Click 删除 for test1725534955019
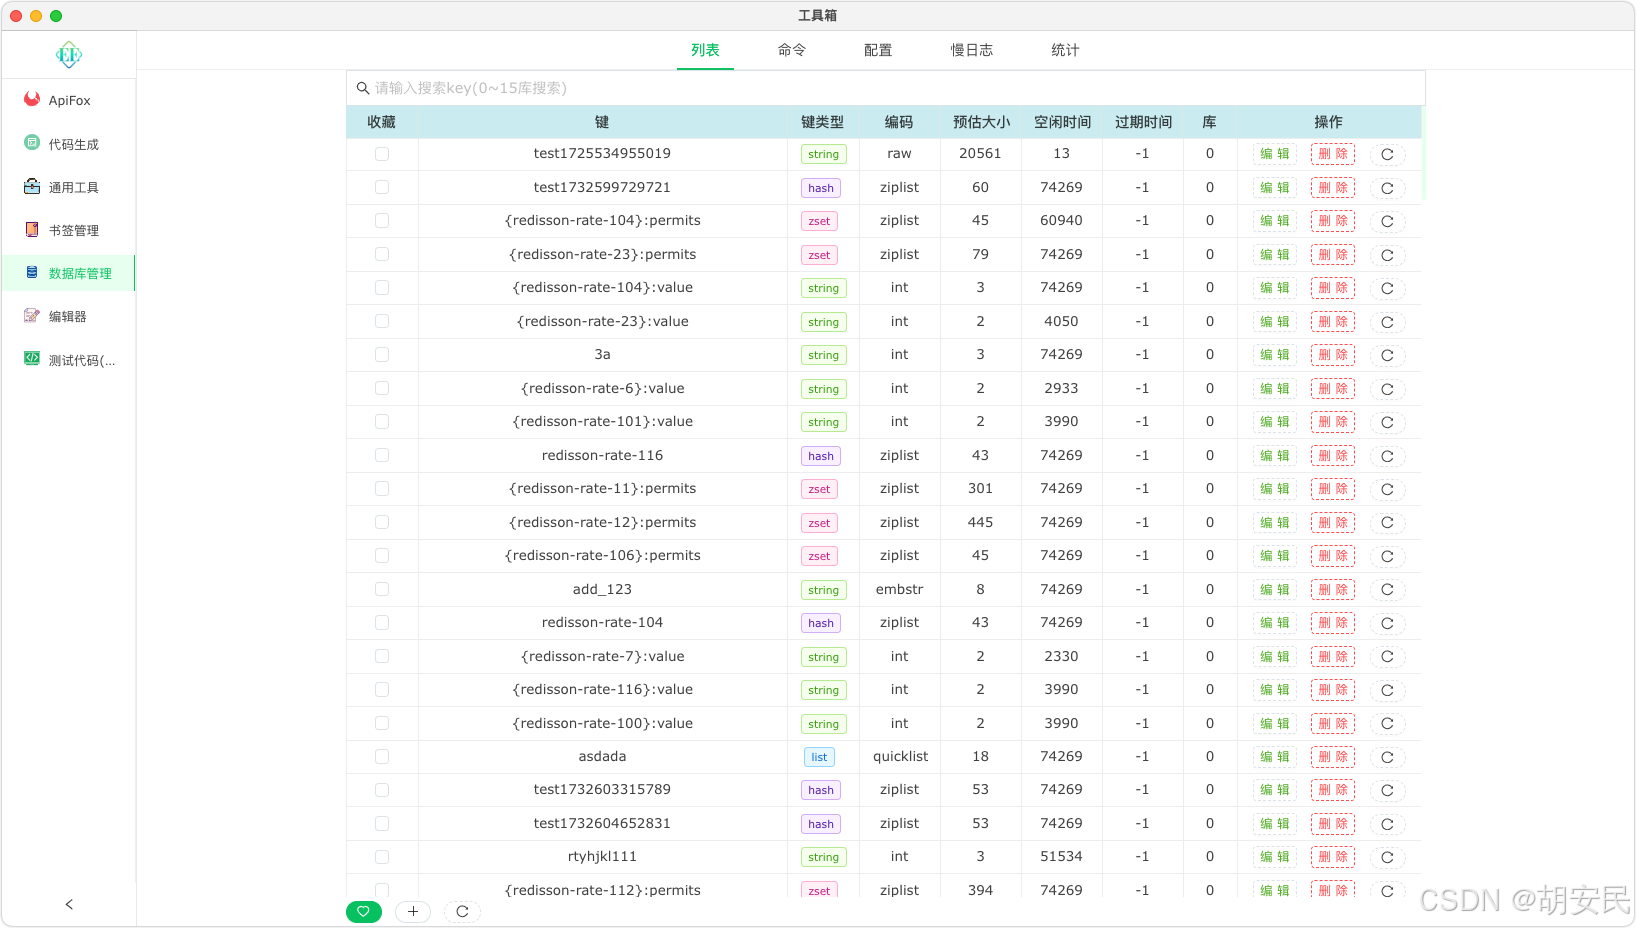Viewport: 1636px width, 928px height. [1333, 154]
